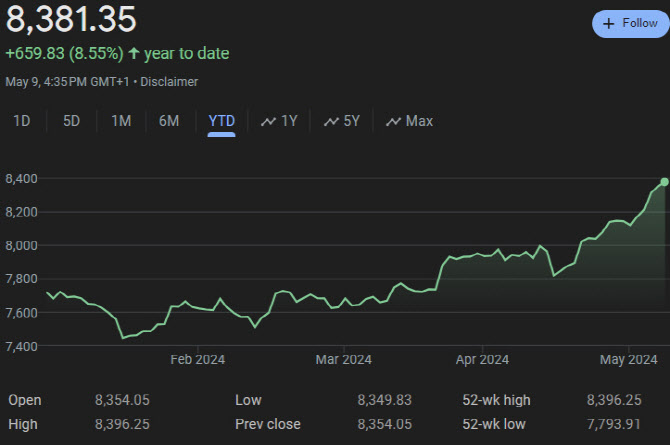Screen dimensions: 670x445
Task: Click the plus icon on Follow button
Action: 608,24
